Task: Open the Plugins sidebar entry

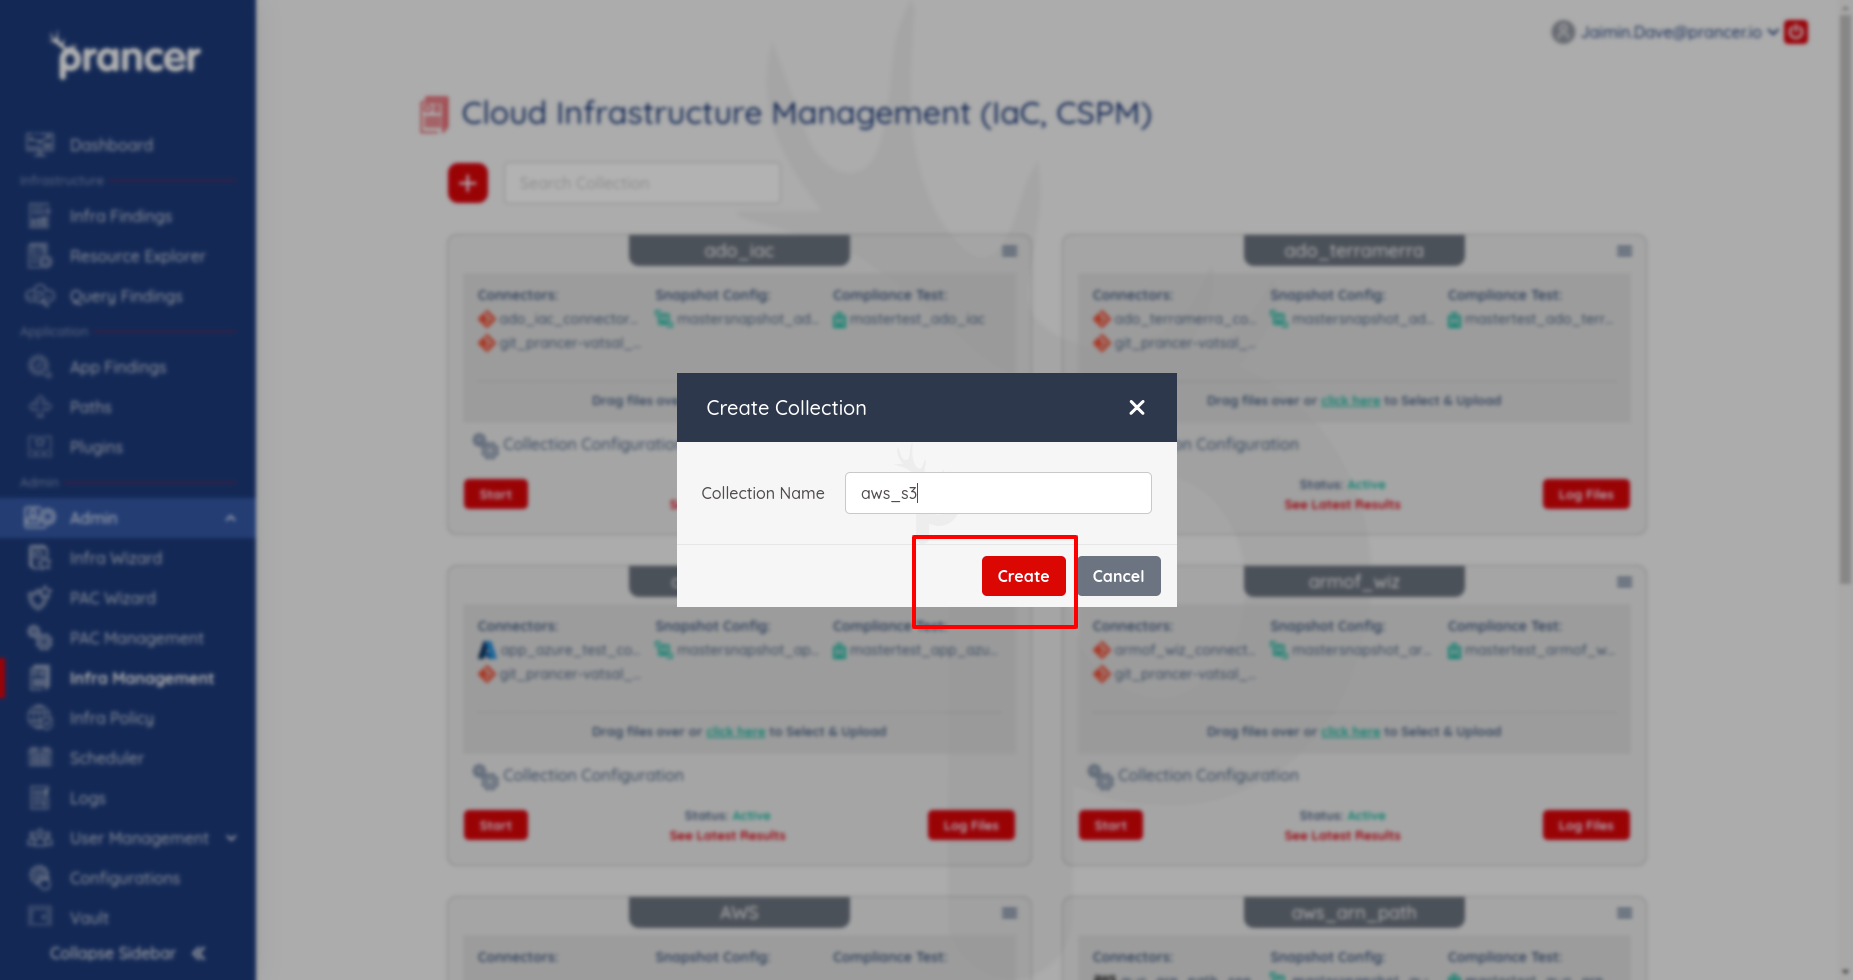Action: click(96, 447)
